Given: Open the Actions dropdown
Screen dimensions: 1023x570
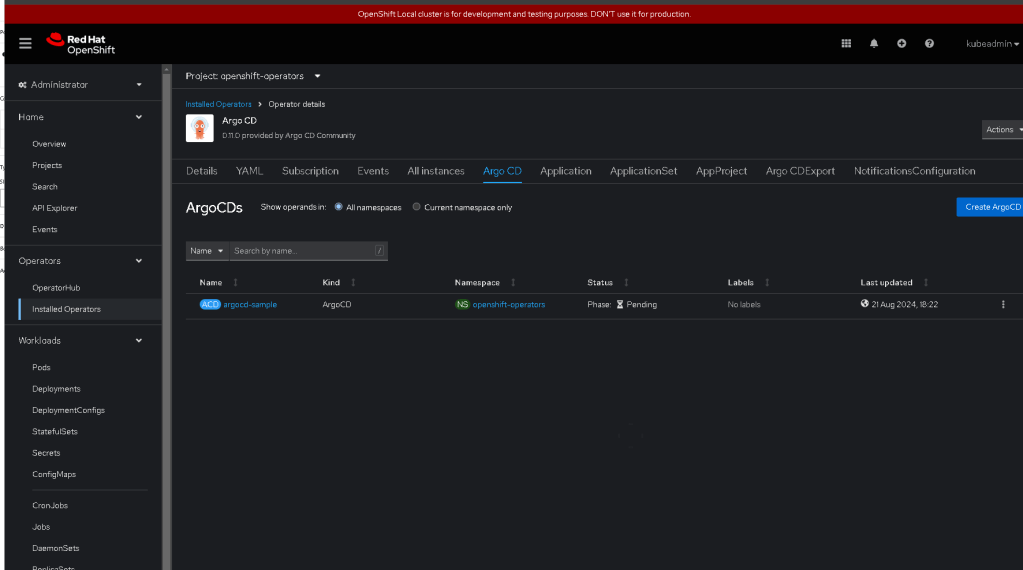Looking at the screenshot, I should click(1003, 130).
